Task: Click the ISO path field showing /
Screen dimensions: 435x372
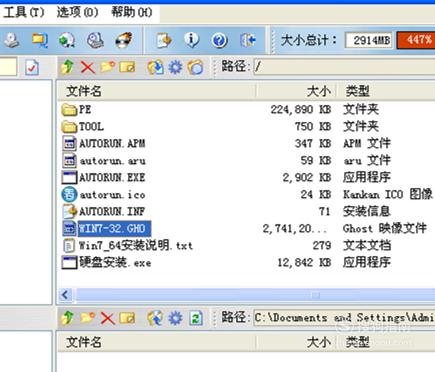Action: pos(344,67)
